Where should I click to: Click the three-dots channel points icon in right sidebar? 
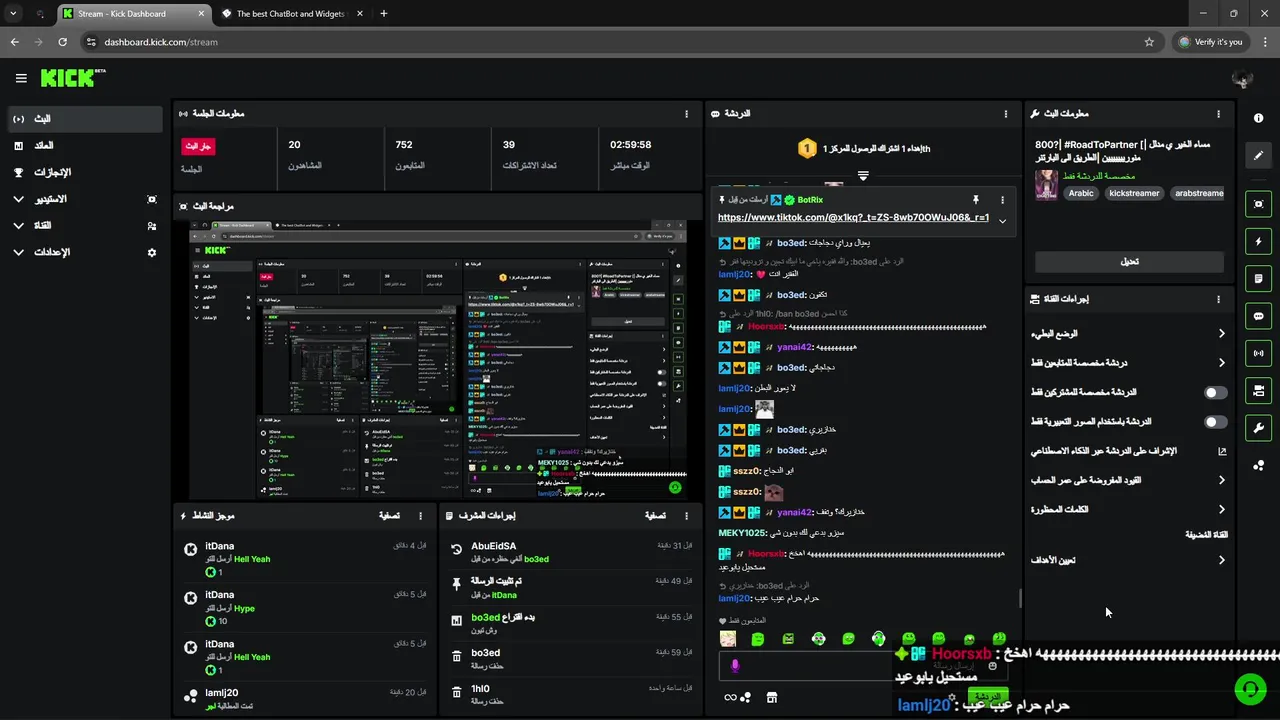(x=1258, y=465)
